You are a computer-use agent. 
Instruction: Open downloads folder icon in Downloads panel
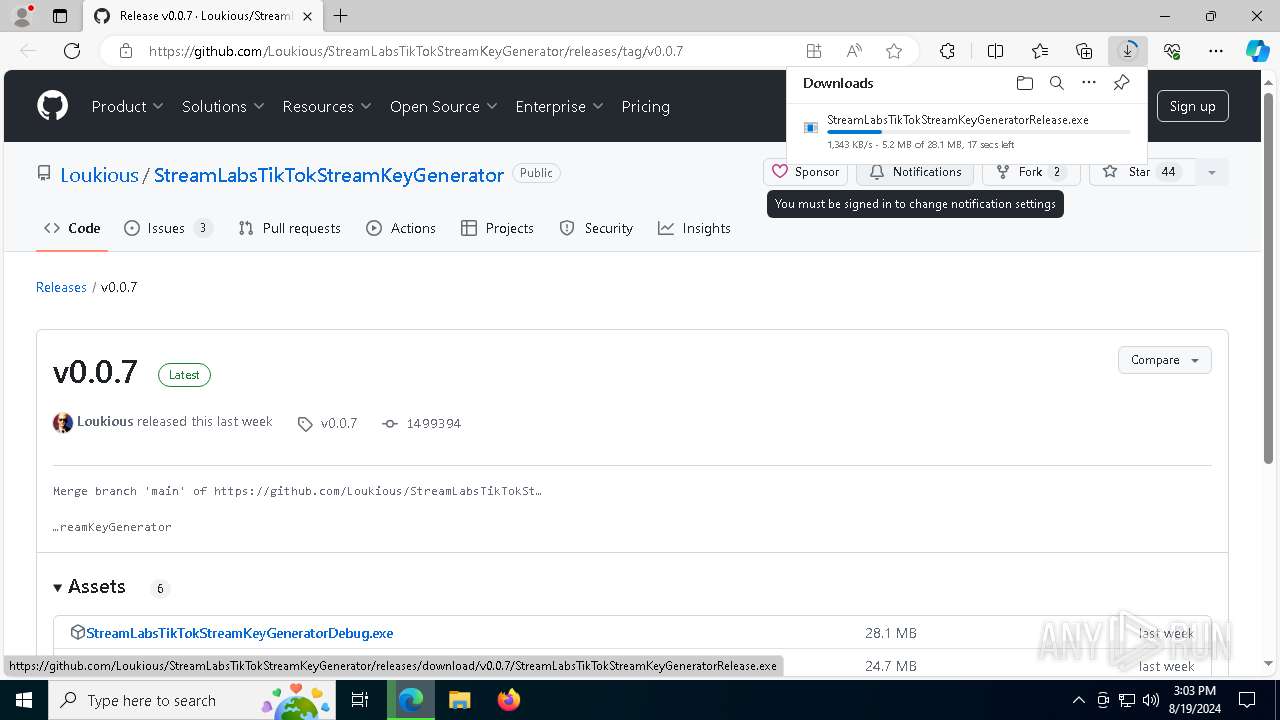1024,83
